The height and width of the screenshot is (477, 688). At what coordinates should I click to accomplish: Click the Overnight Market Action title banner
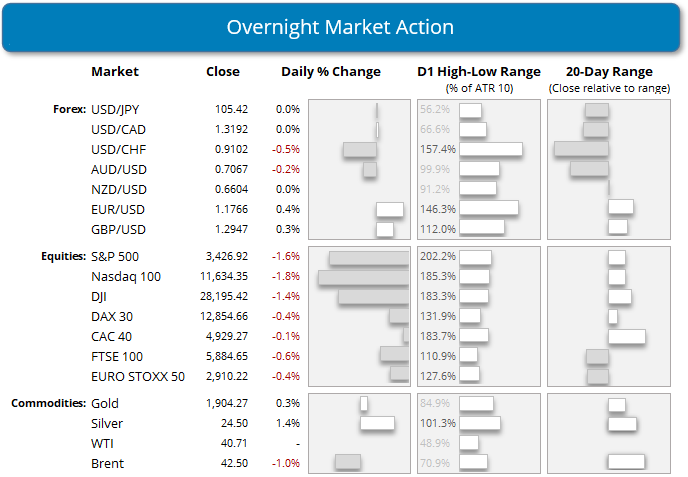pos(344,27)
